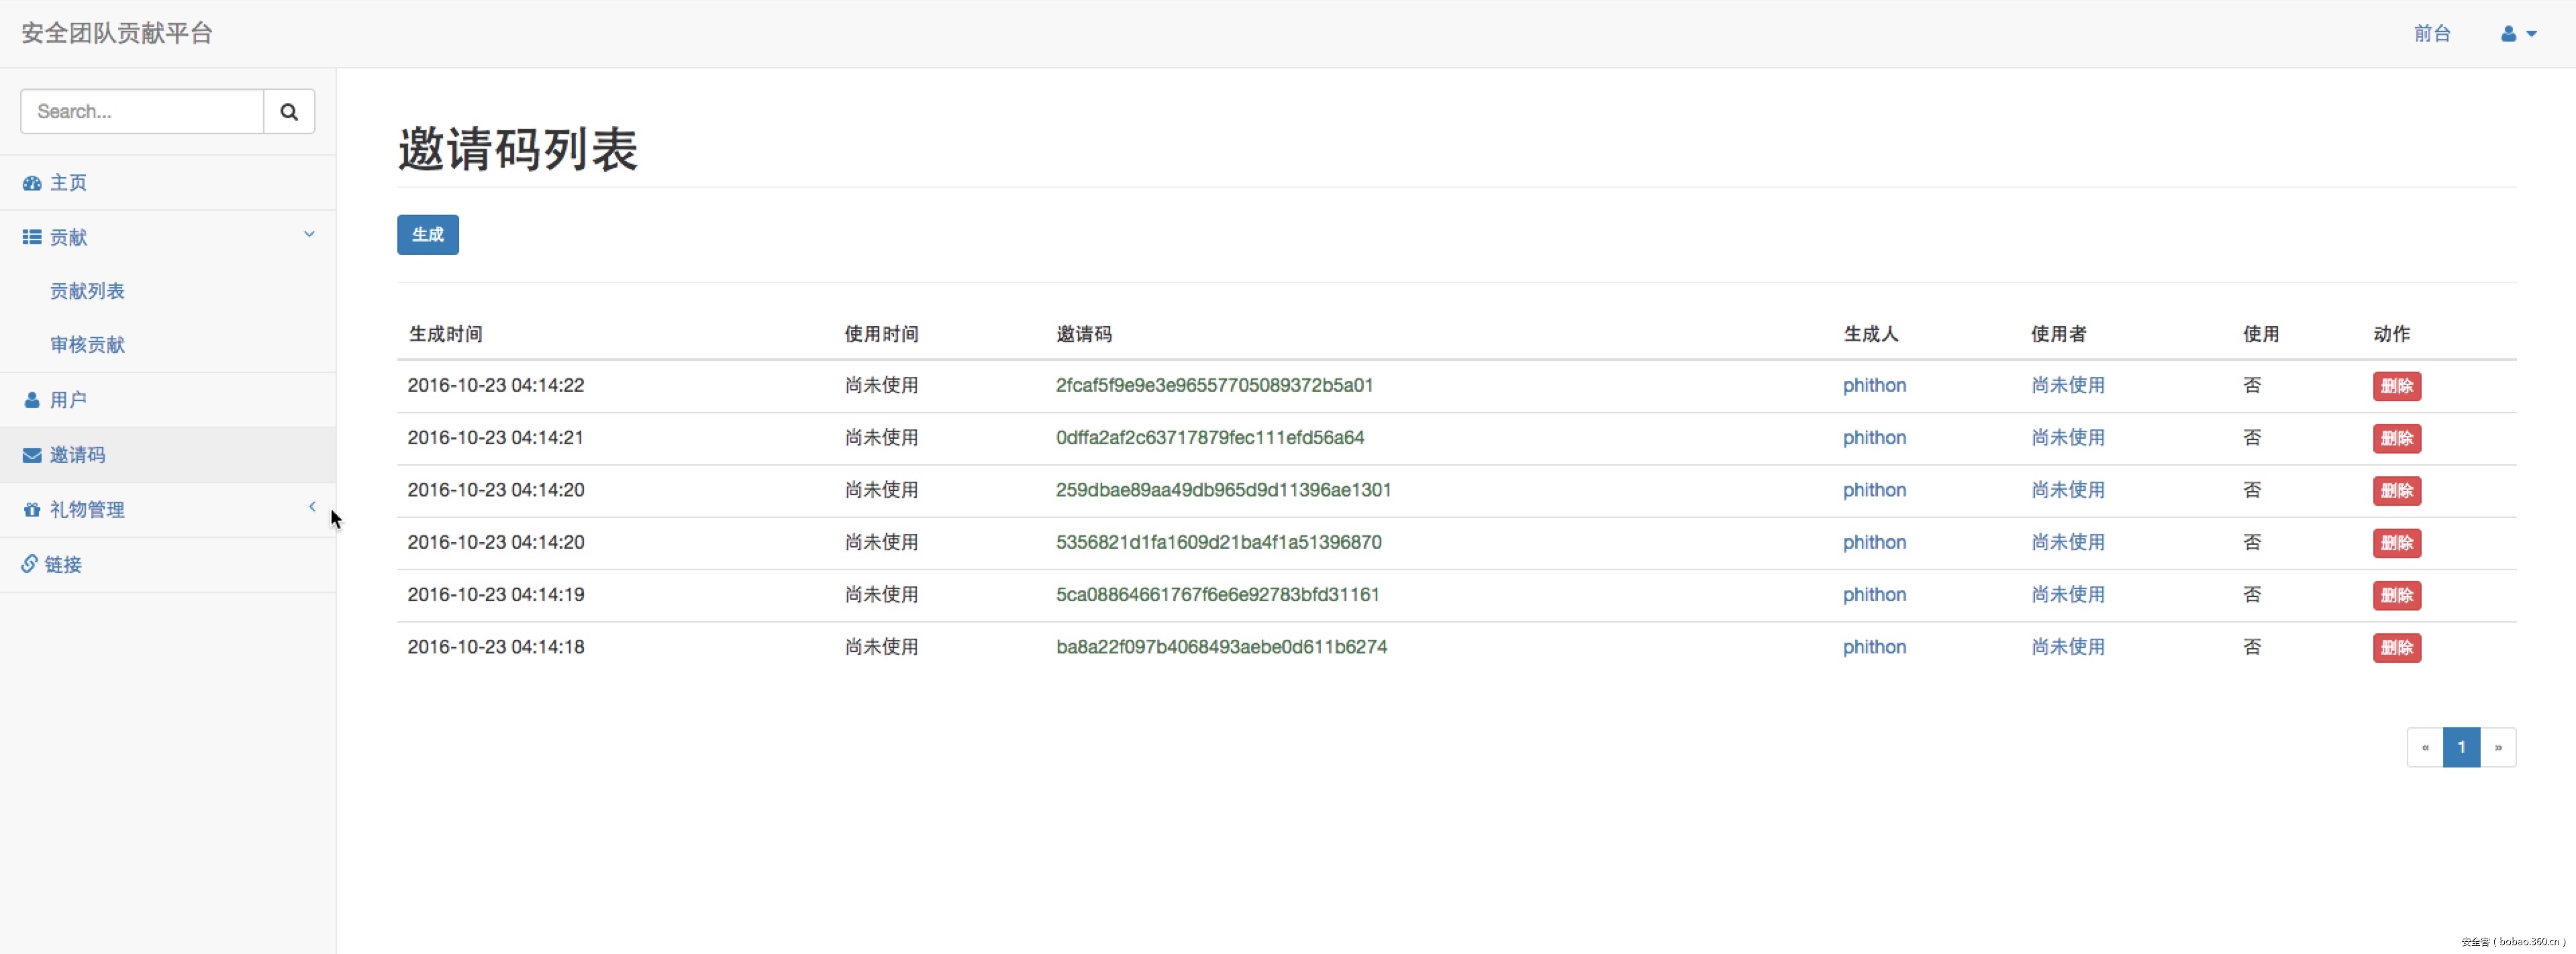Go to next page with » control
Screen dimensions: 2576x954
coord(2498,747)
